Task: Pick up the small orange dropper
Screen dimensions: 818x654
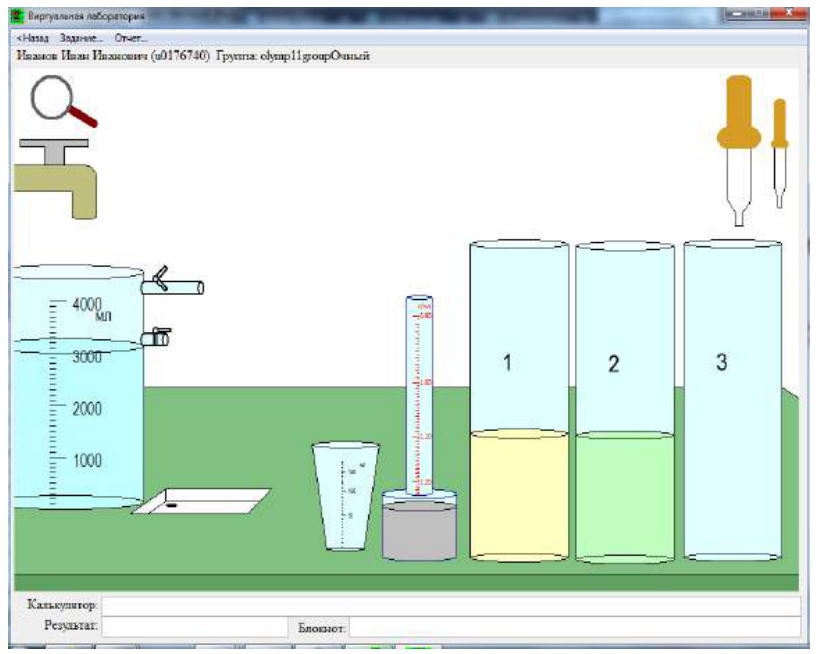Action: (x=779, y=153)
